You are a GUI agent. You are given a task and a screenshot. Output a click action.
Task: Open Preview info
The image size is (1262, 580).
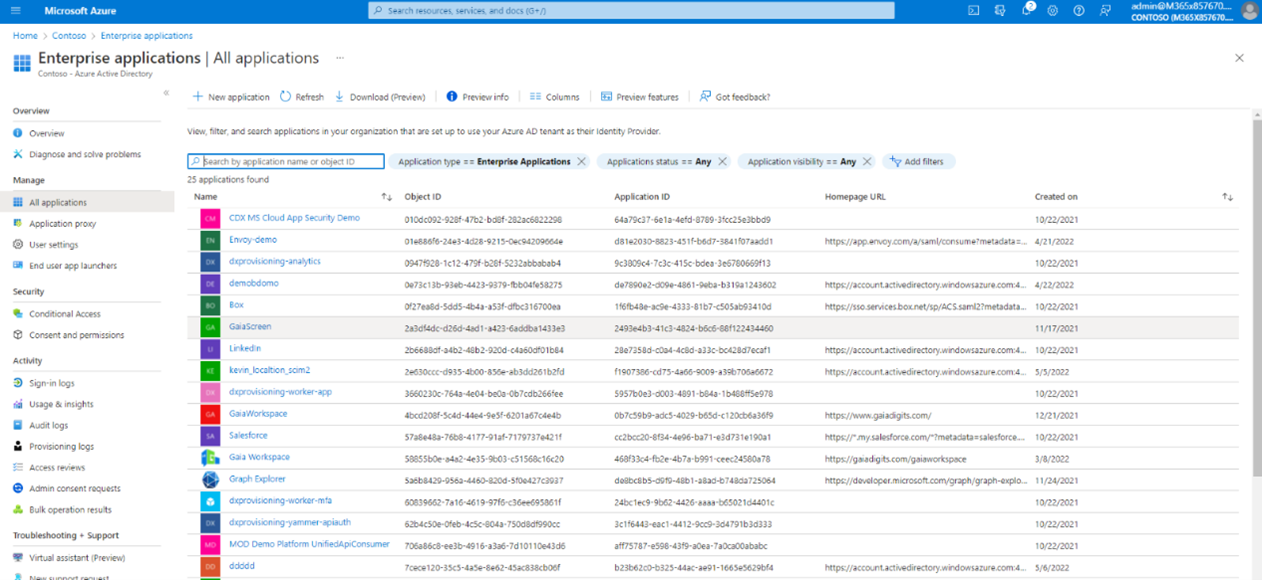(477, 97)
